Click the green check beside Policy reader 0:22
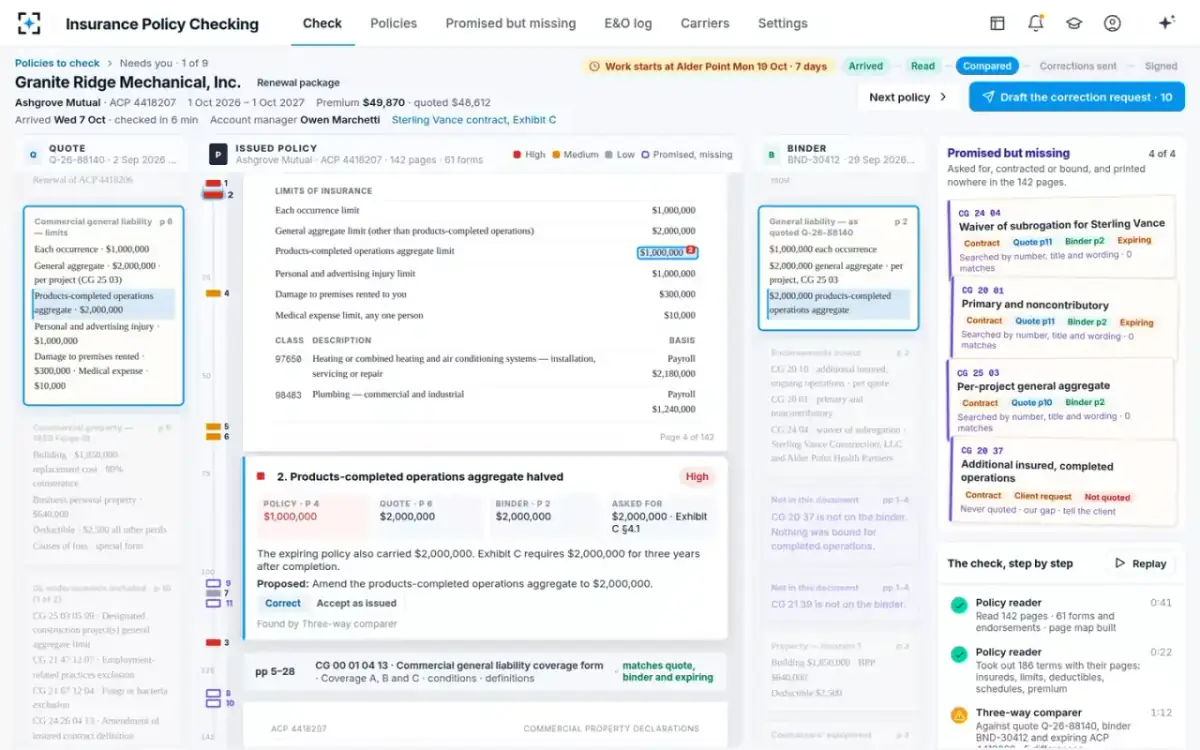This screenshot has height=750, width=1200. coord(959,655)
